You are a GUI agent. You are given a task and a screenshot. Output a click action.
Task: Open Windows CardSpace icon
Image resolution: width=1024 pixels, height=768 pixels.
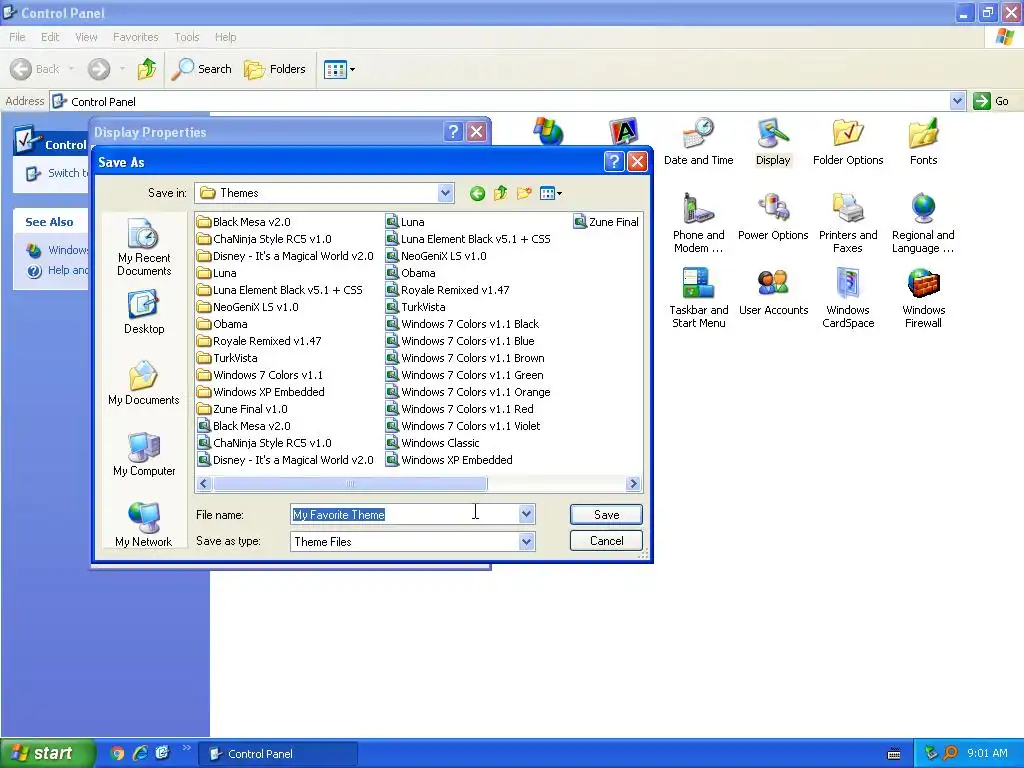click(x=848, y=298)
